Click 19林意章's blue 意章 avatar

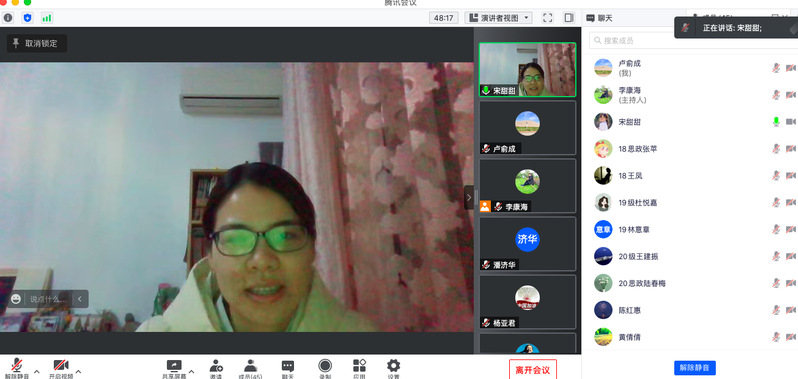603,229
